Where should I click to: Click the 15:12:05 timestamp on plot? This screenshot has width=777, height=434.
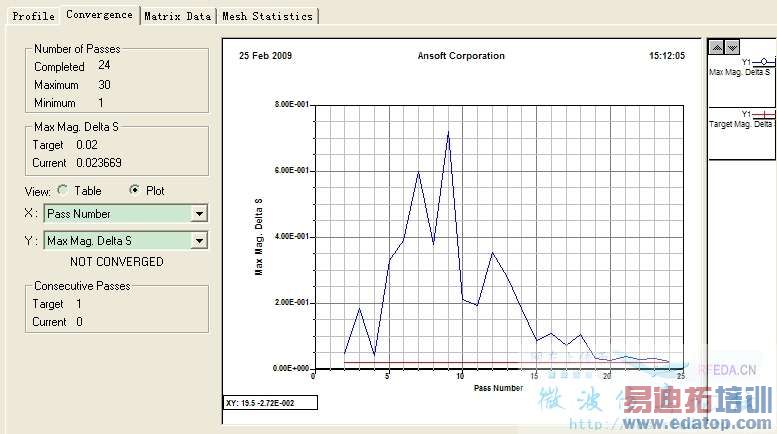click(667, 55)
